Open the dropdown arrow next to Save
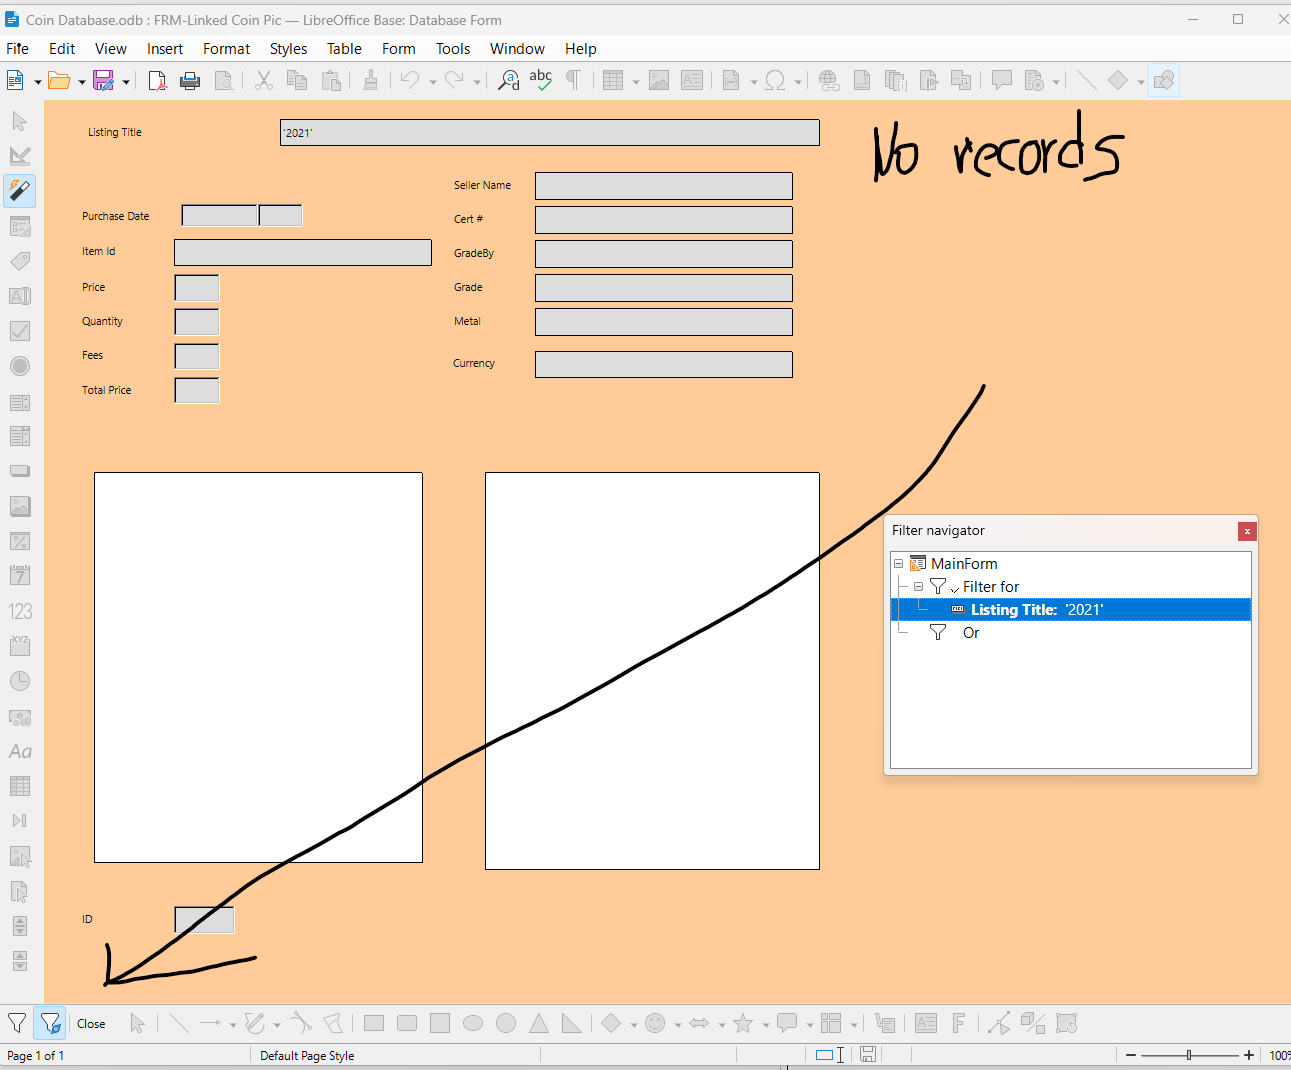1291x1070 pixels. click(x=126, y=82)
